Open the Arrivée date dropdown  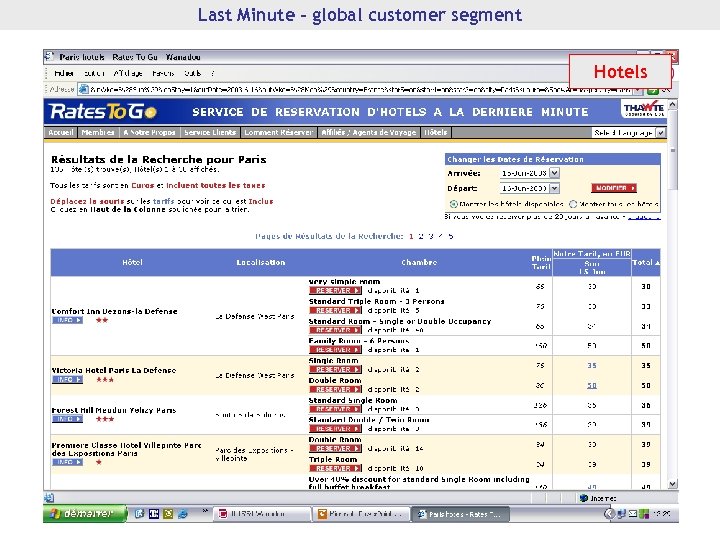pyautogui.click(x=555, y=173)
